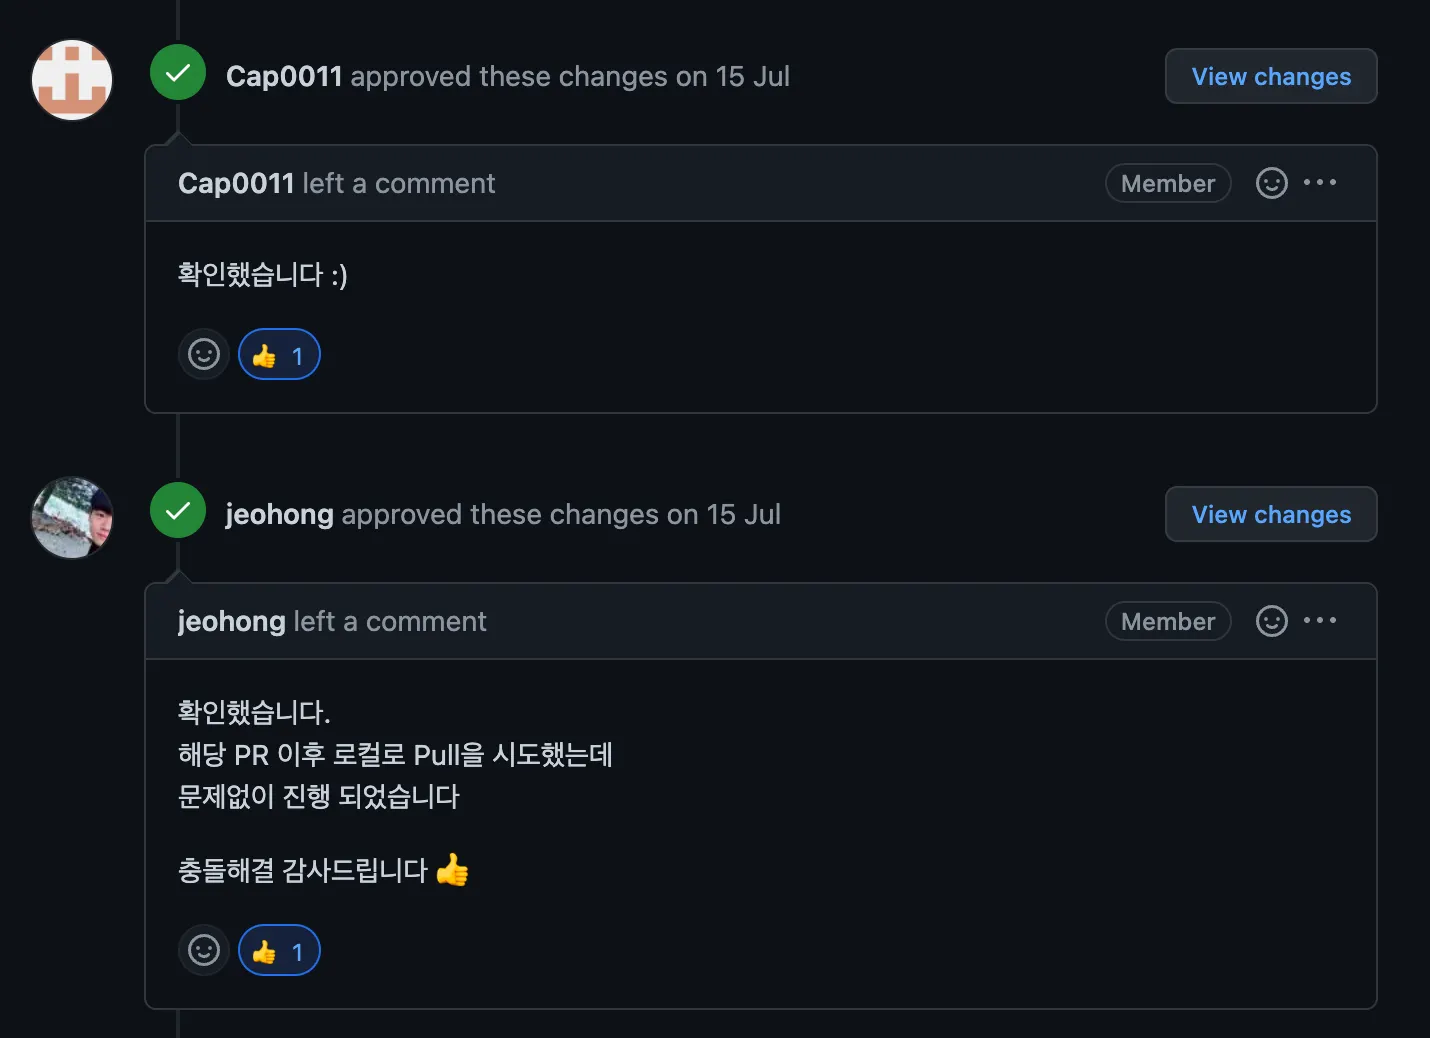Add reaction smiley below jeohong's comment text
The height and width of the screenshot is (1038, 1430).
tap(204, 951)
